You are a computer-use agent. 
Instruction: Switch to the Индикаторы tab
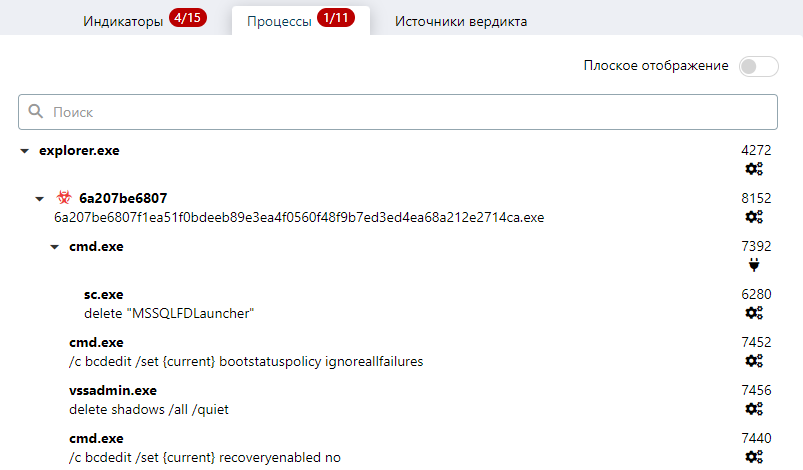(123, 21)
